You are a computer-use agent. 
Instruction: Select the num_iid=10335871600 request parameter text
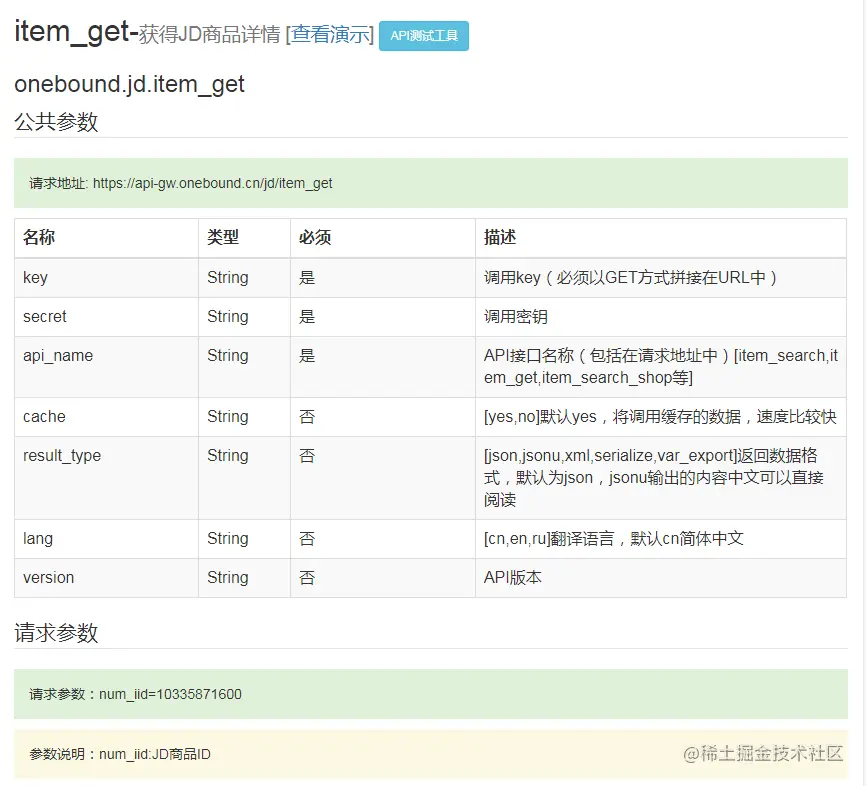tap(170, 694)
